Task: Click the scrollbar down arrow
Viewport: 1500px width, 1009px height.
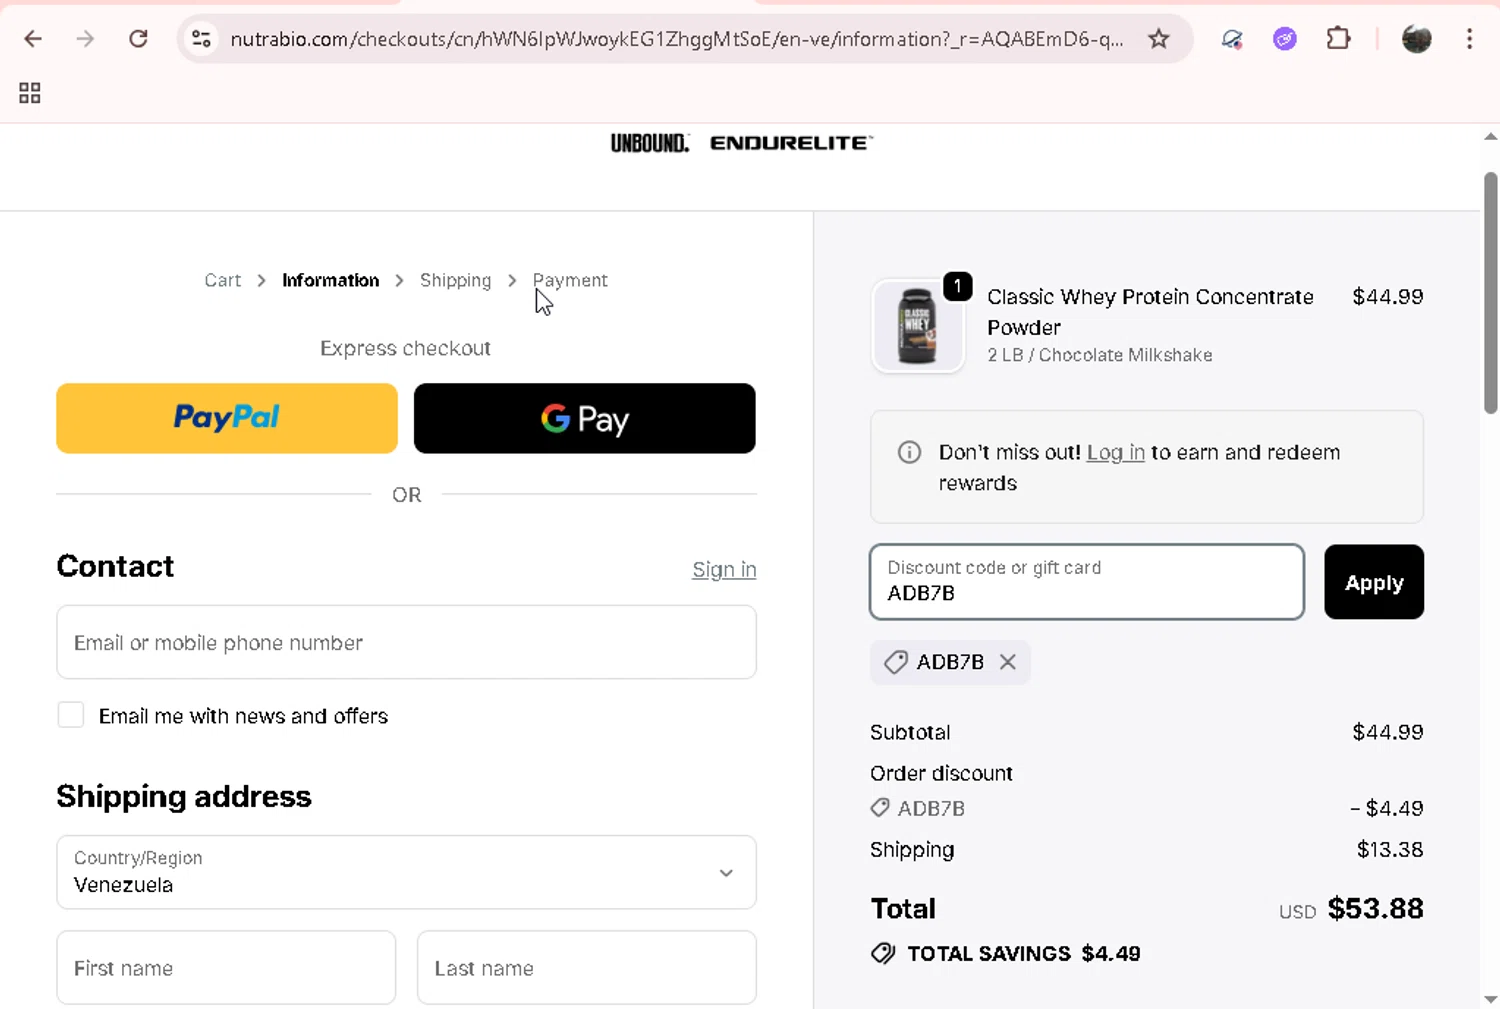Action: click(x=1490, y=998)
